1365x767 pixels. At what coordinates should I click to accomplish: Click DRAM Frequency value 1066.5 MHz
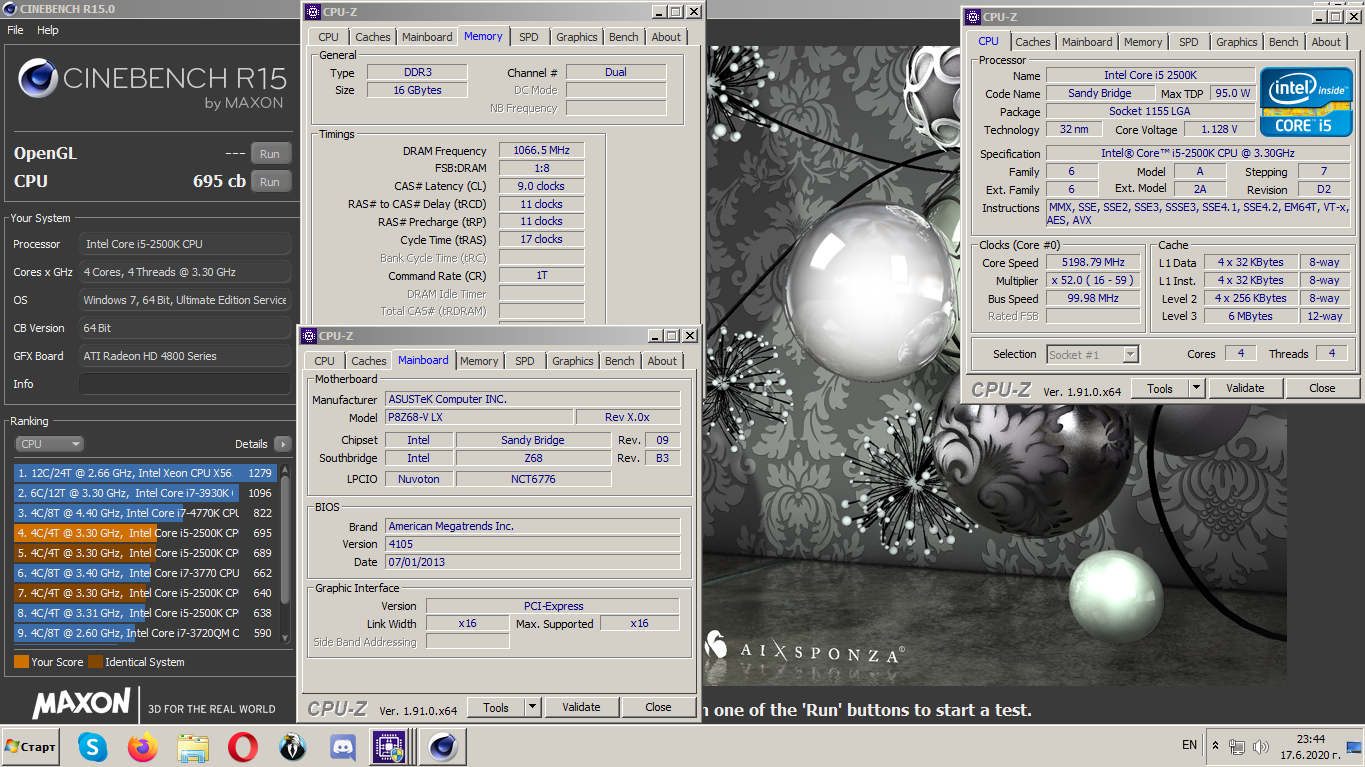(x=541, y=150)
